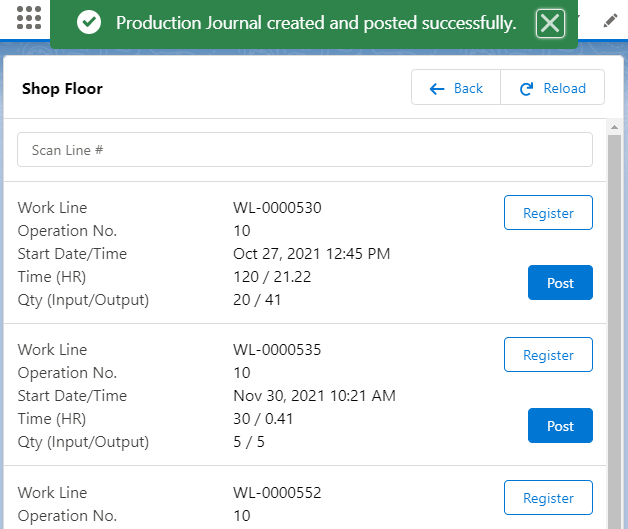
Task: Select the WL-0000530 text
Action: coord(277,208)
